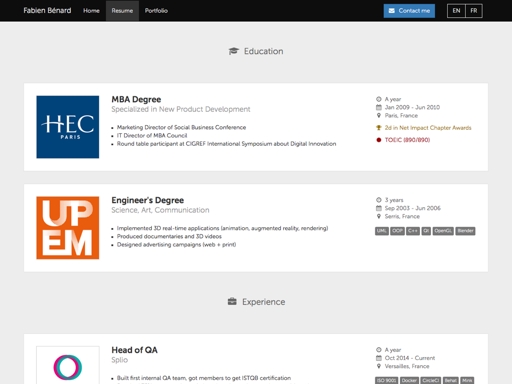
Task: Click the Contact me button
Action: 409,11
